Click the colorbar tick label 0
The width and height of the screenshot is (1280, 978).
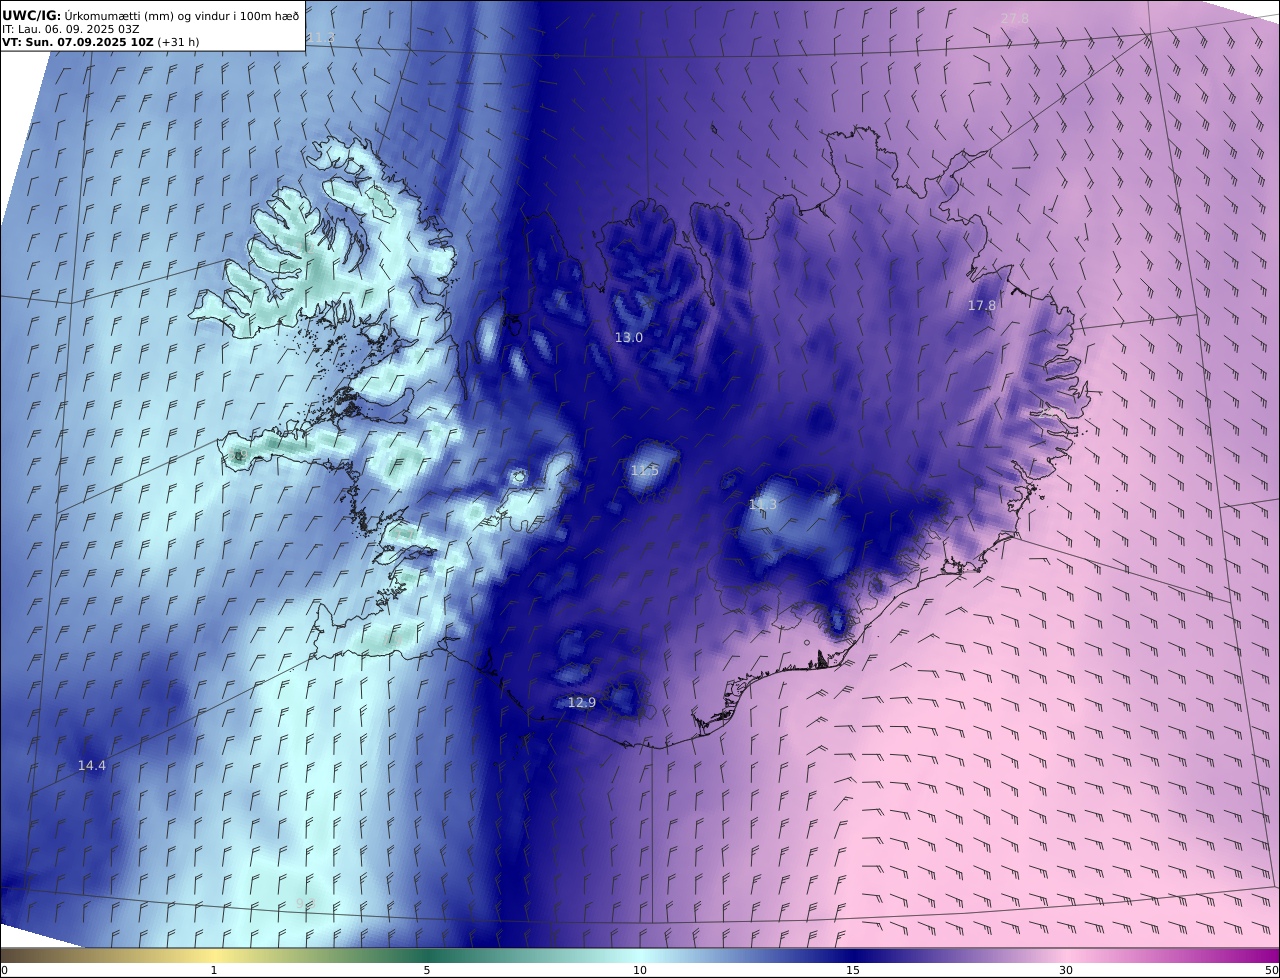coord(4,970)
